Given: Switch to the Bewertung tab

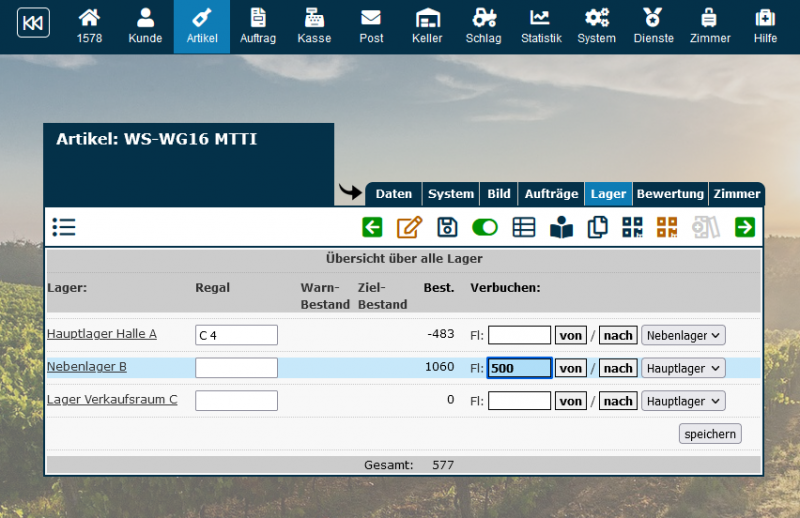Looking at the screenshot, I should (x=670, y=194).
